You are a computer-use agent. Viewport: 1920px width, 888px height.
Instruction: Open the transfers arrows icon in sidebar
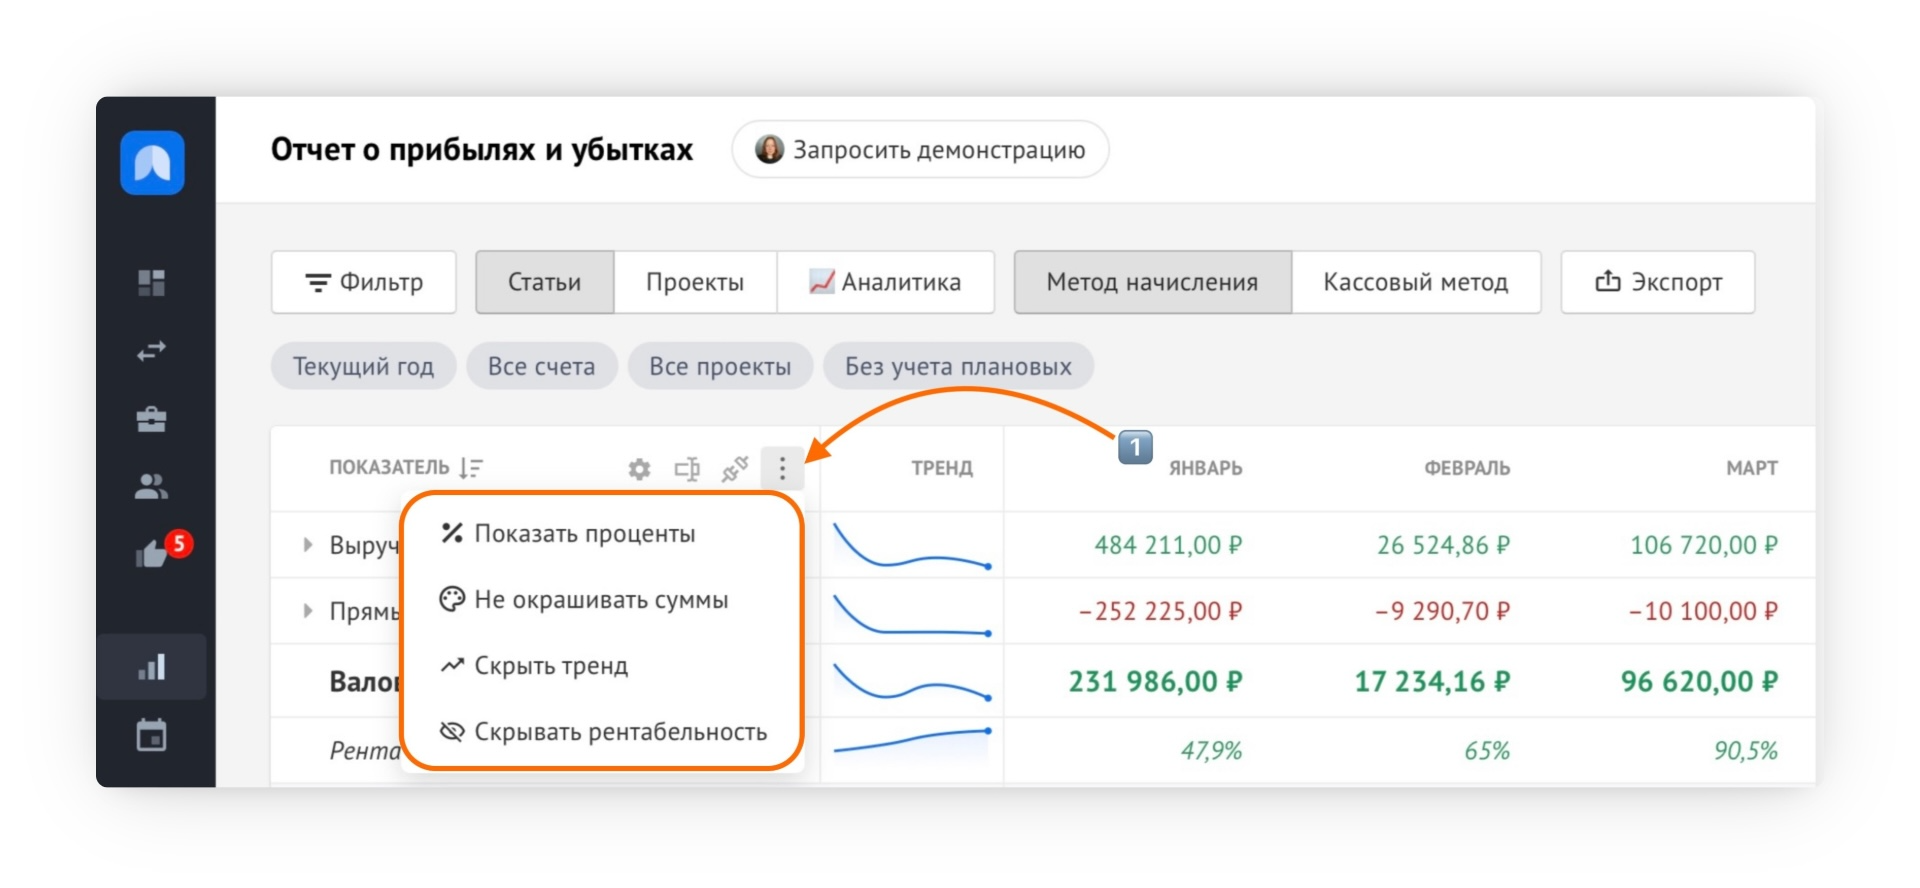[x=152, y=351]
